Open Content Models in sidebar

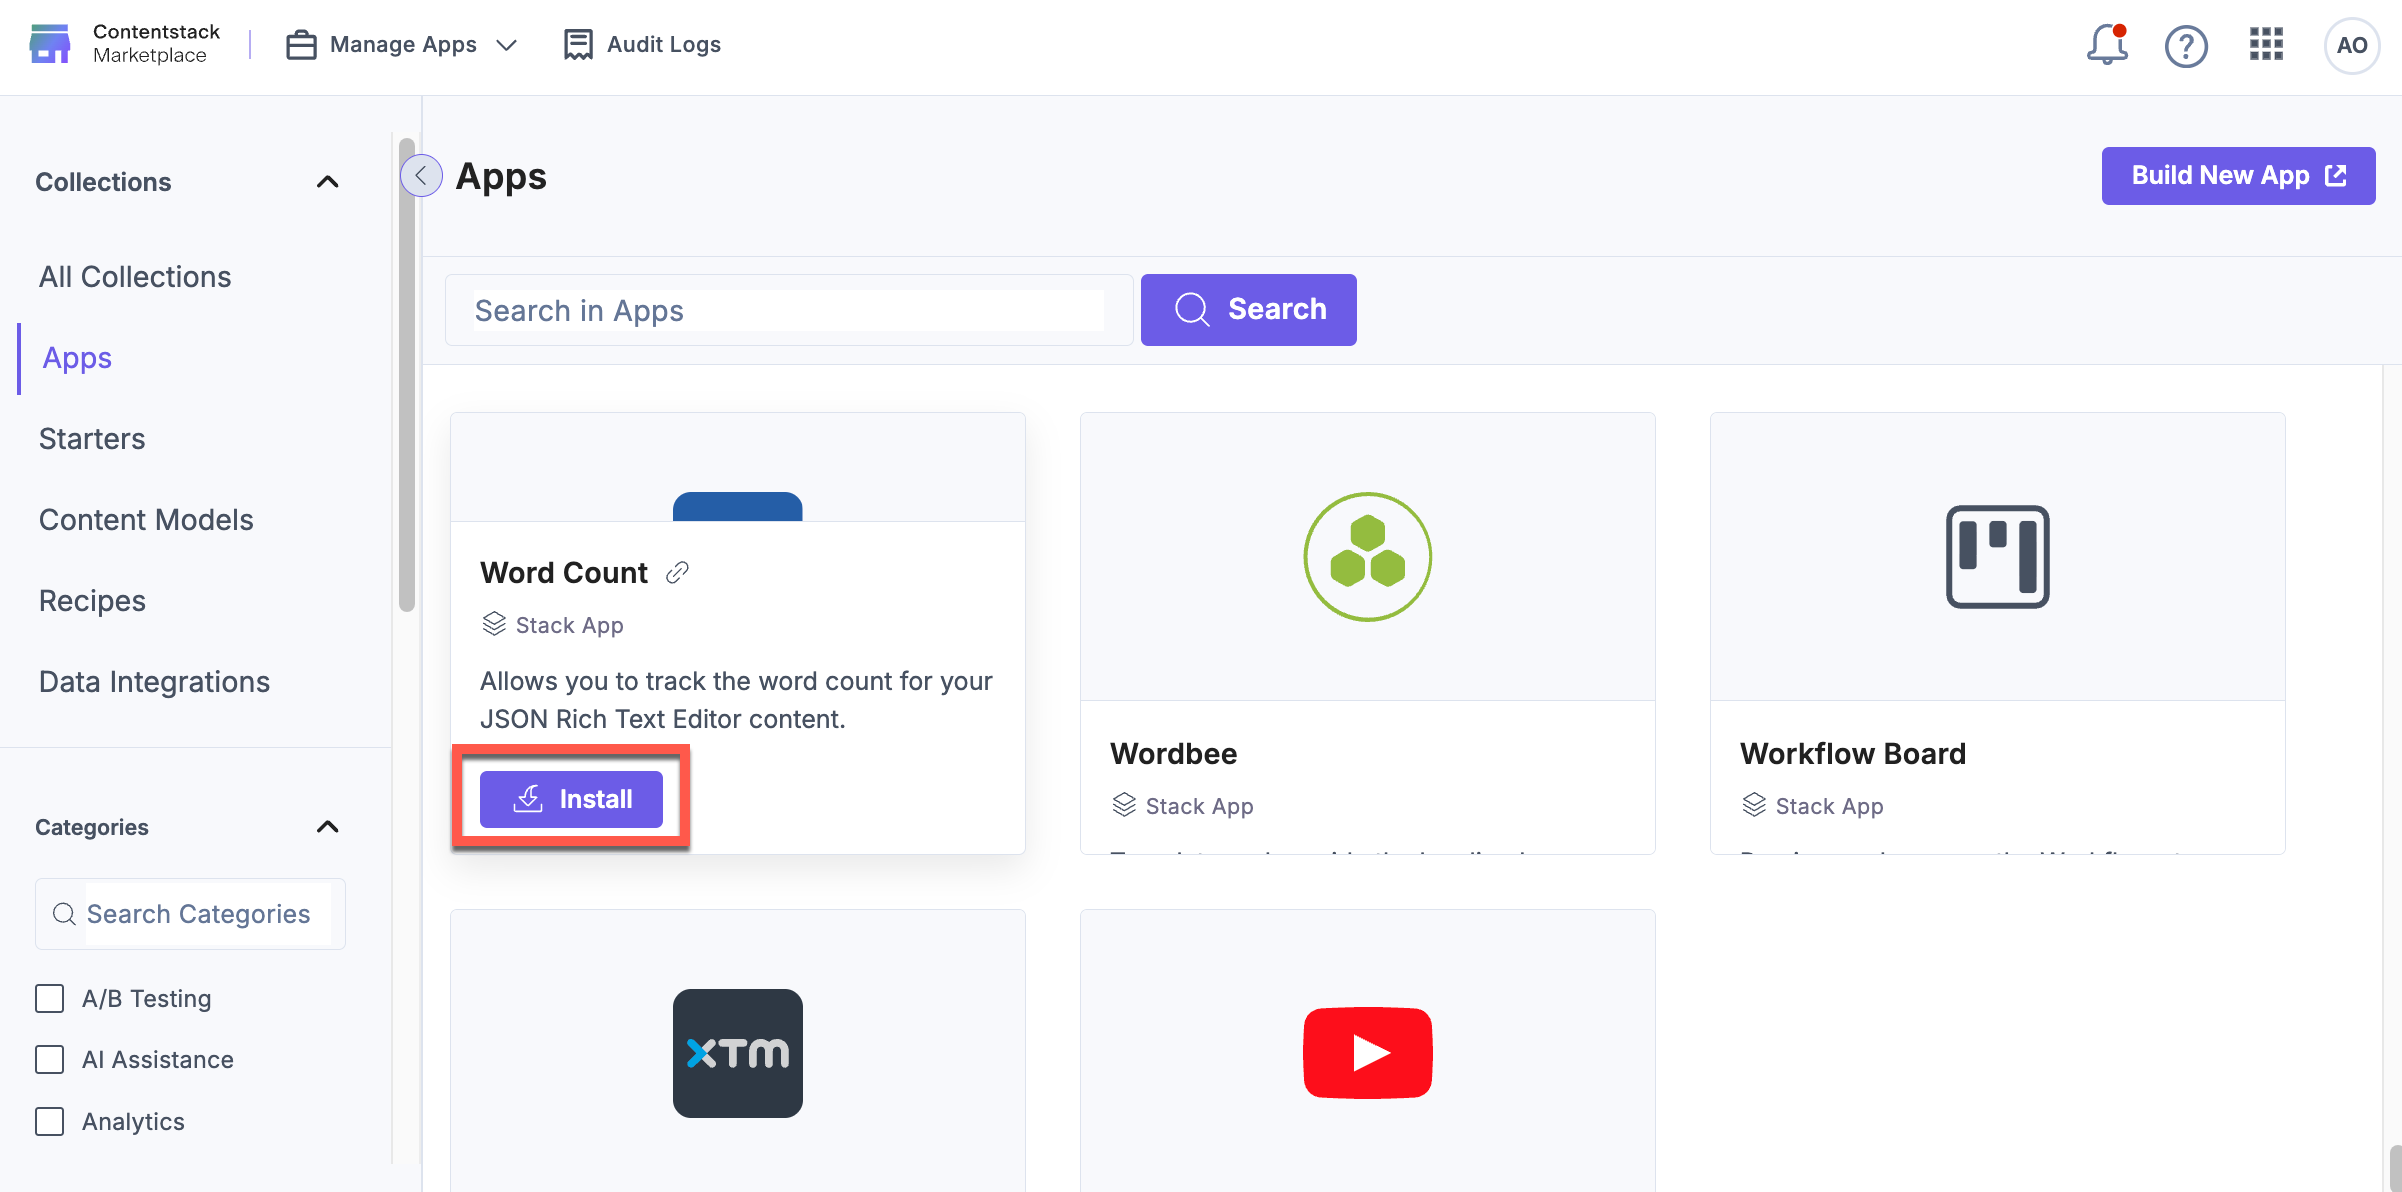coord(146,520)
